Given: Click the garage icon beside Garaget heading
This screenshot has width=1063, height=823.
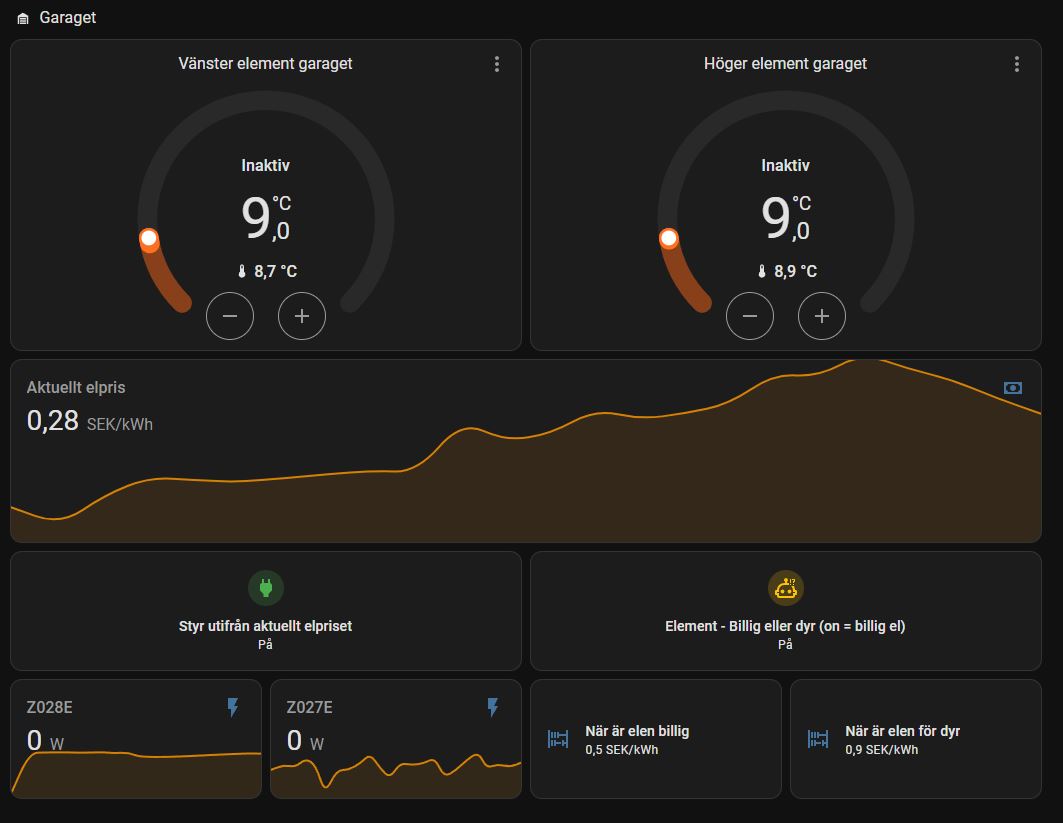Looking at the screenshot, I should tap(23, 18).
